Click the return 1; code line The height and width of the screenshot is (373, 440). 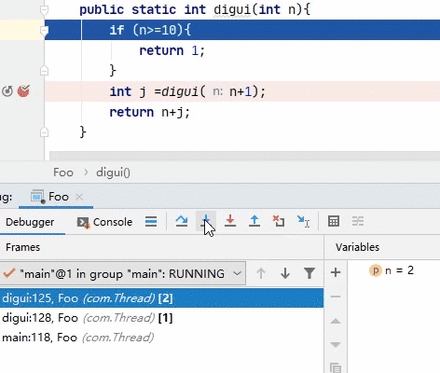pos(172,51)
